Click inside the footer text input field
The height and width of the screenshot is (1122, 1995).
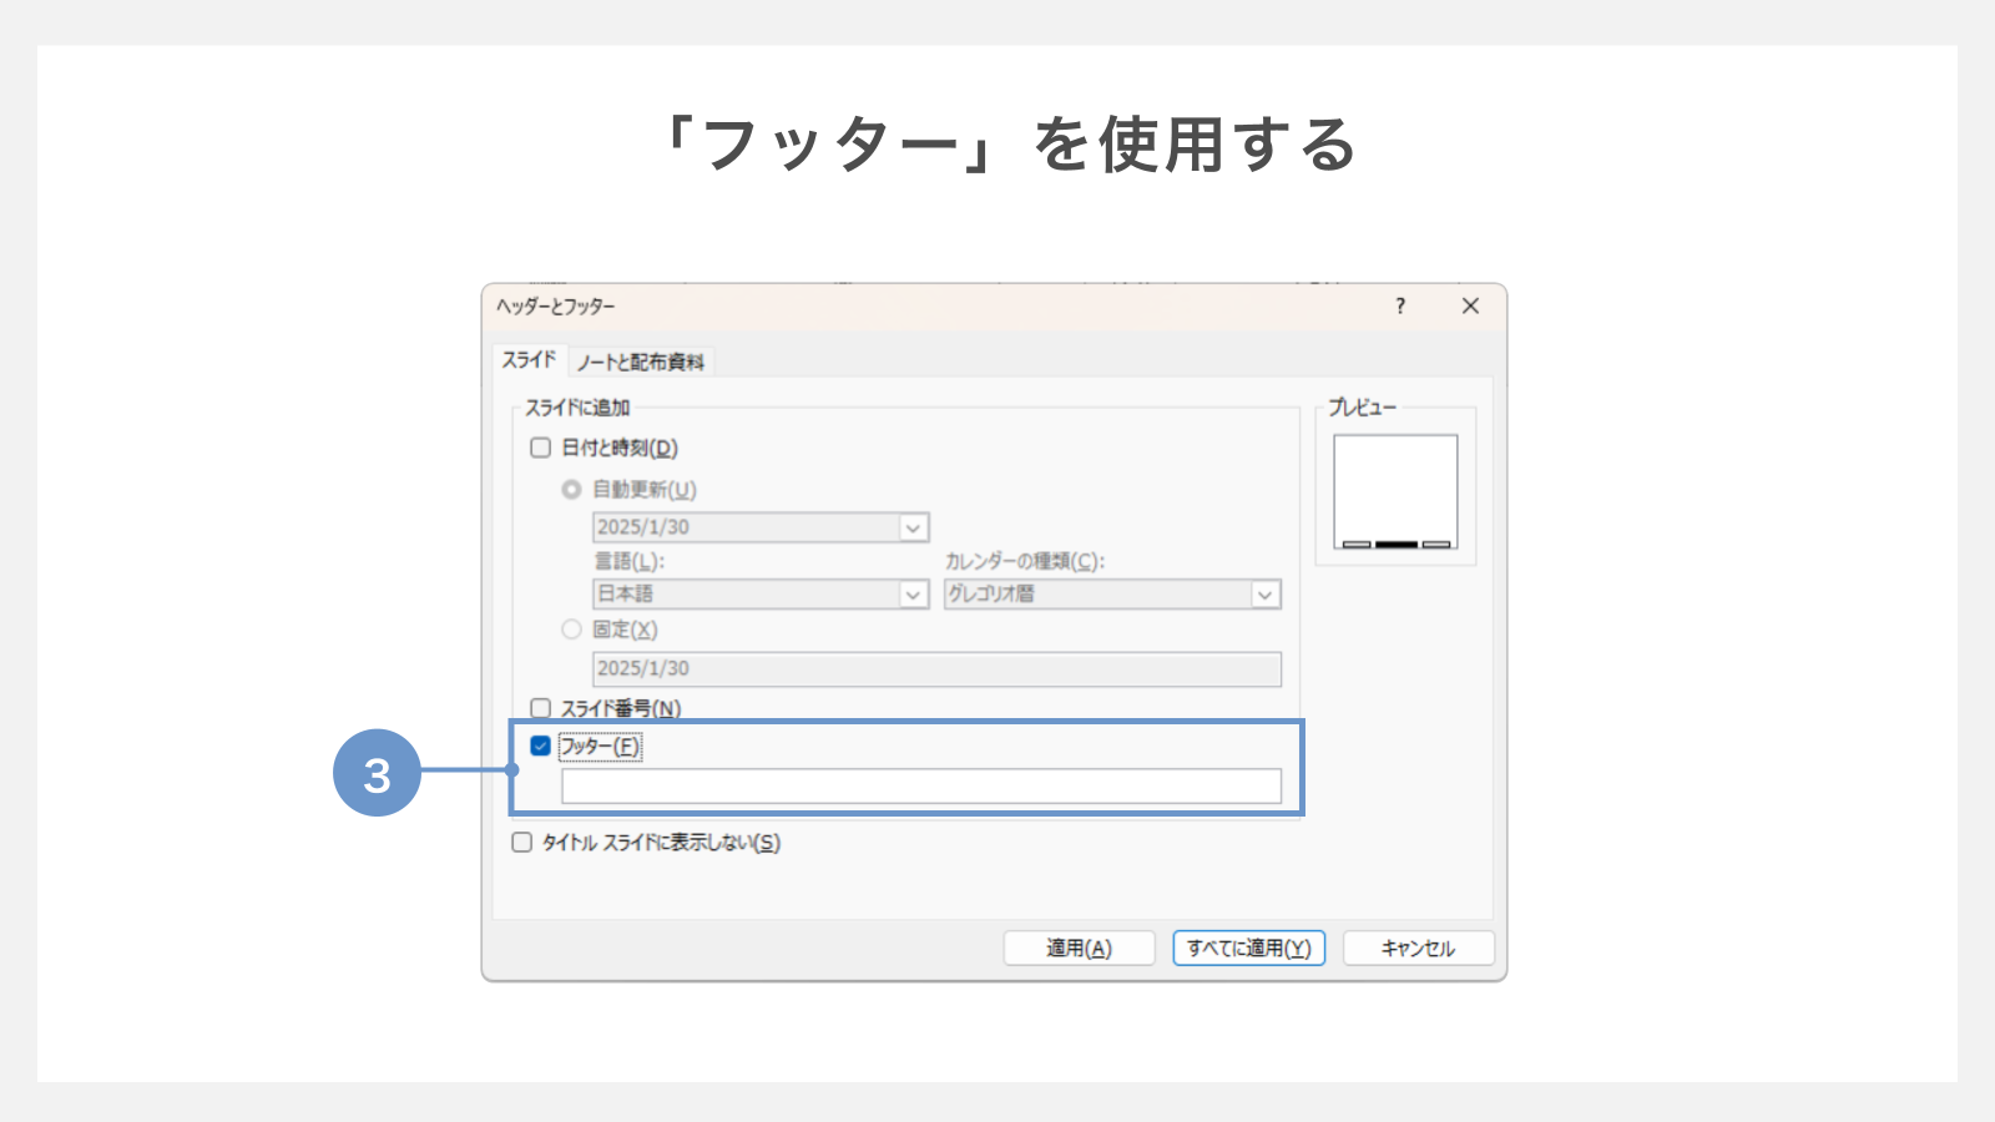click(x=922, y=787)
